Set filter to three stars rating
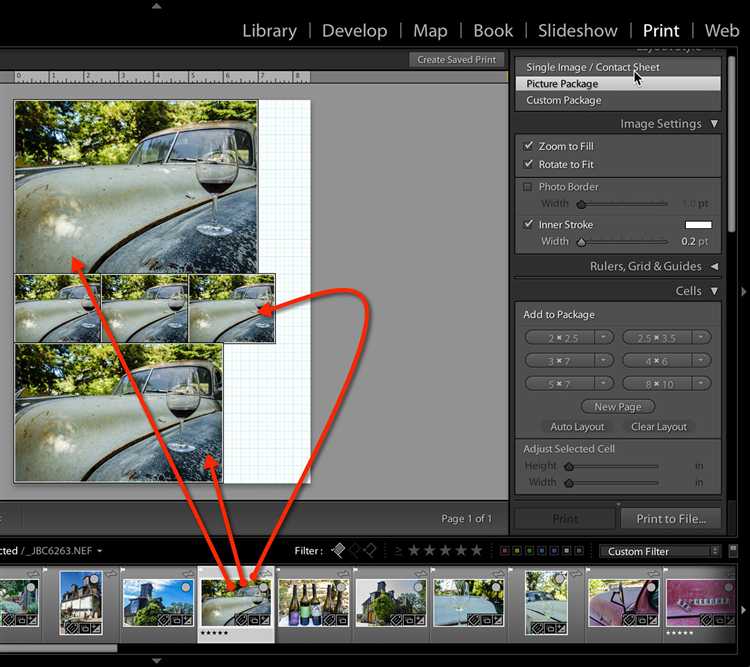 point(445,551)
